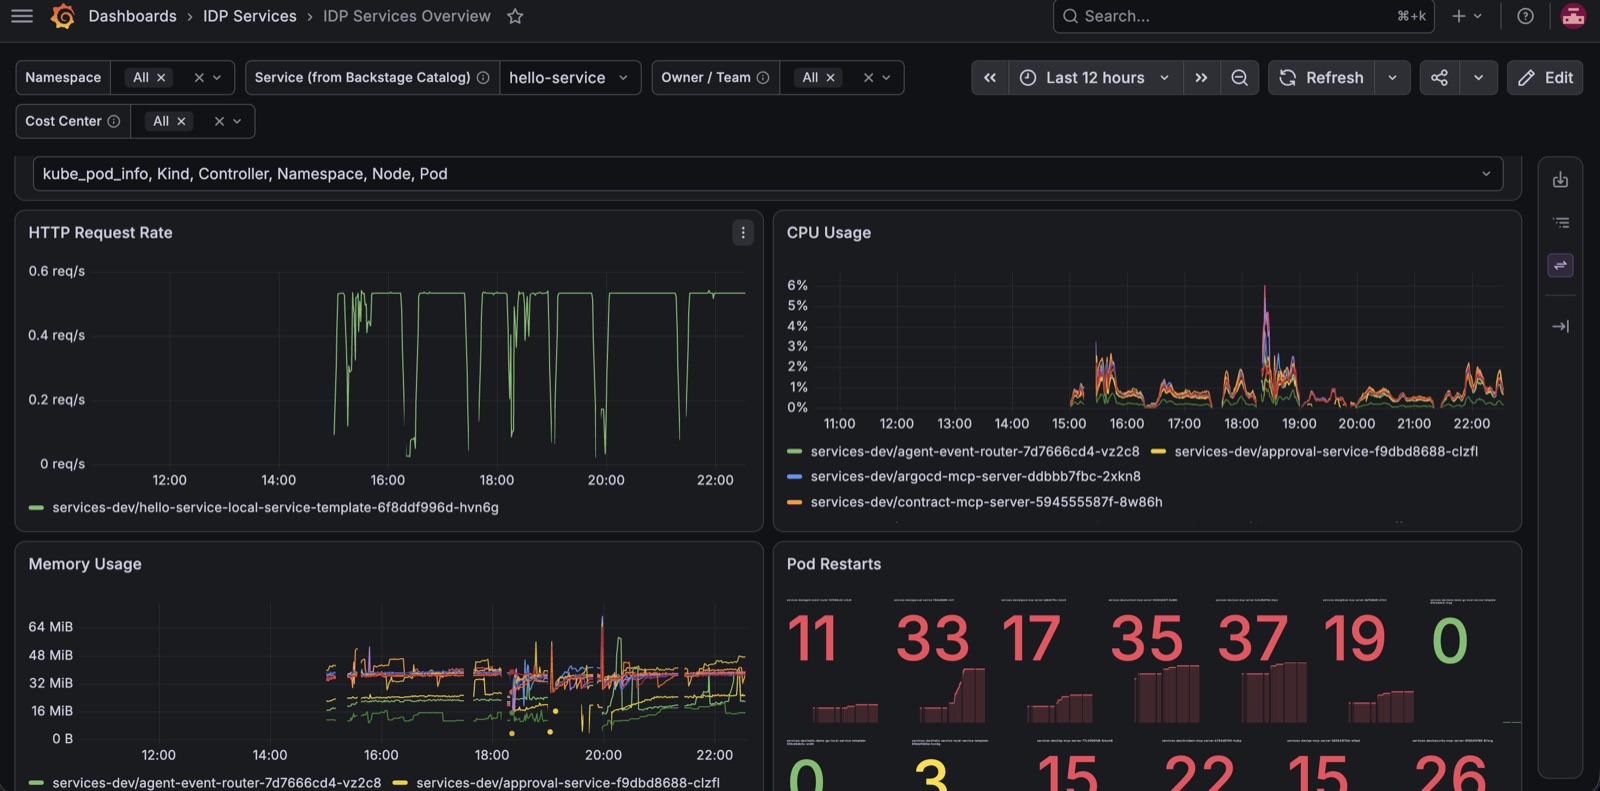Show info for Cost Center
The image size is (1600, 791).
click(x=114, y=121)
